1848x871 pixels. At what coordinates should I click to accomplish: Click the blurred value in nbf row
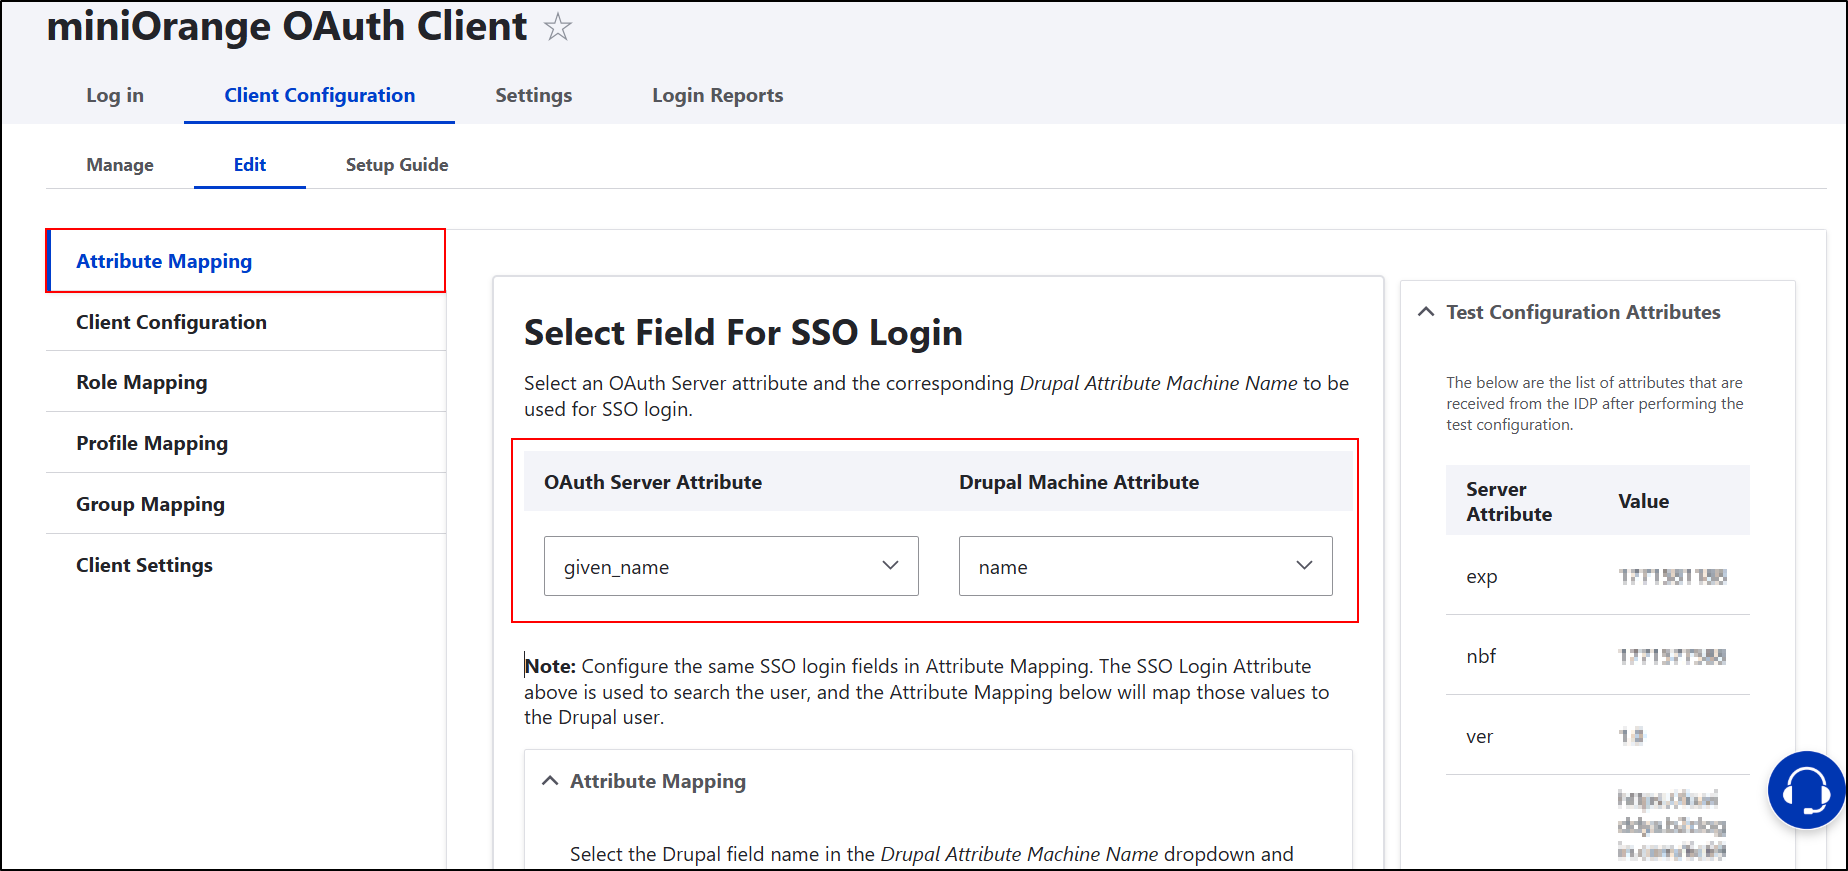[1672, 657]
